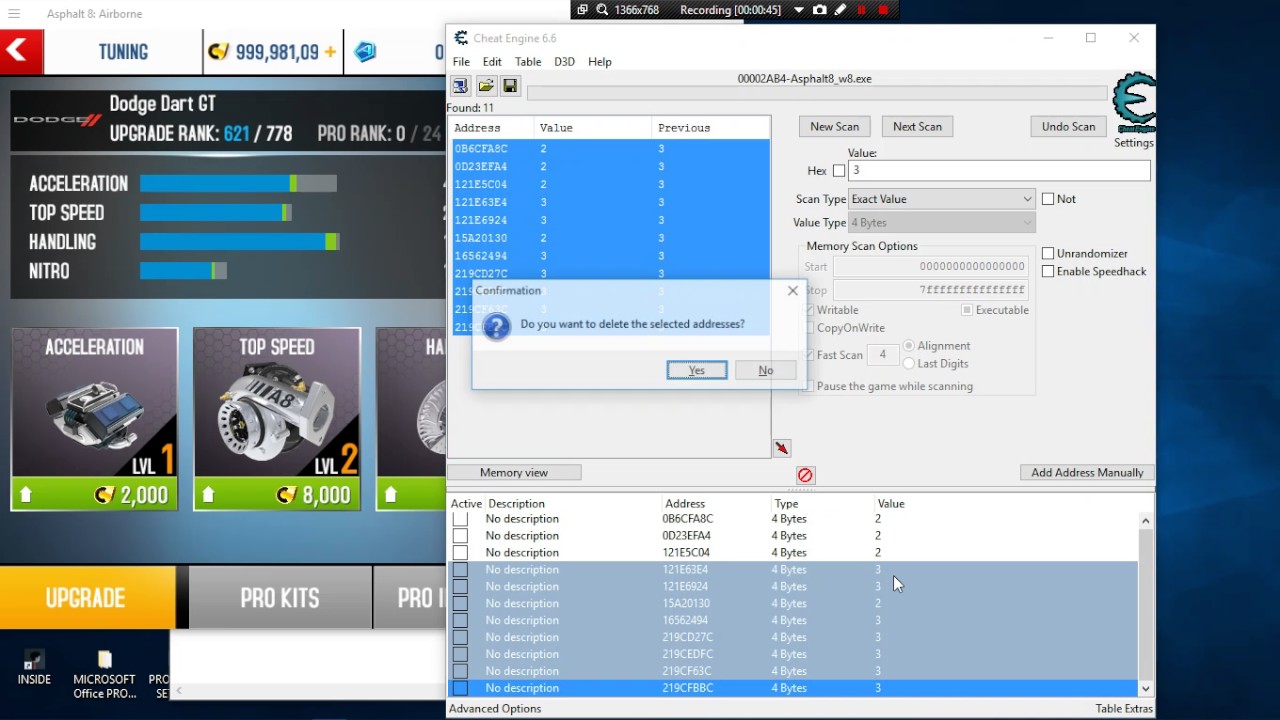The image size is (1280, 720).
Task: Open the Help menu
Action: click(x=600, y=62)
